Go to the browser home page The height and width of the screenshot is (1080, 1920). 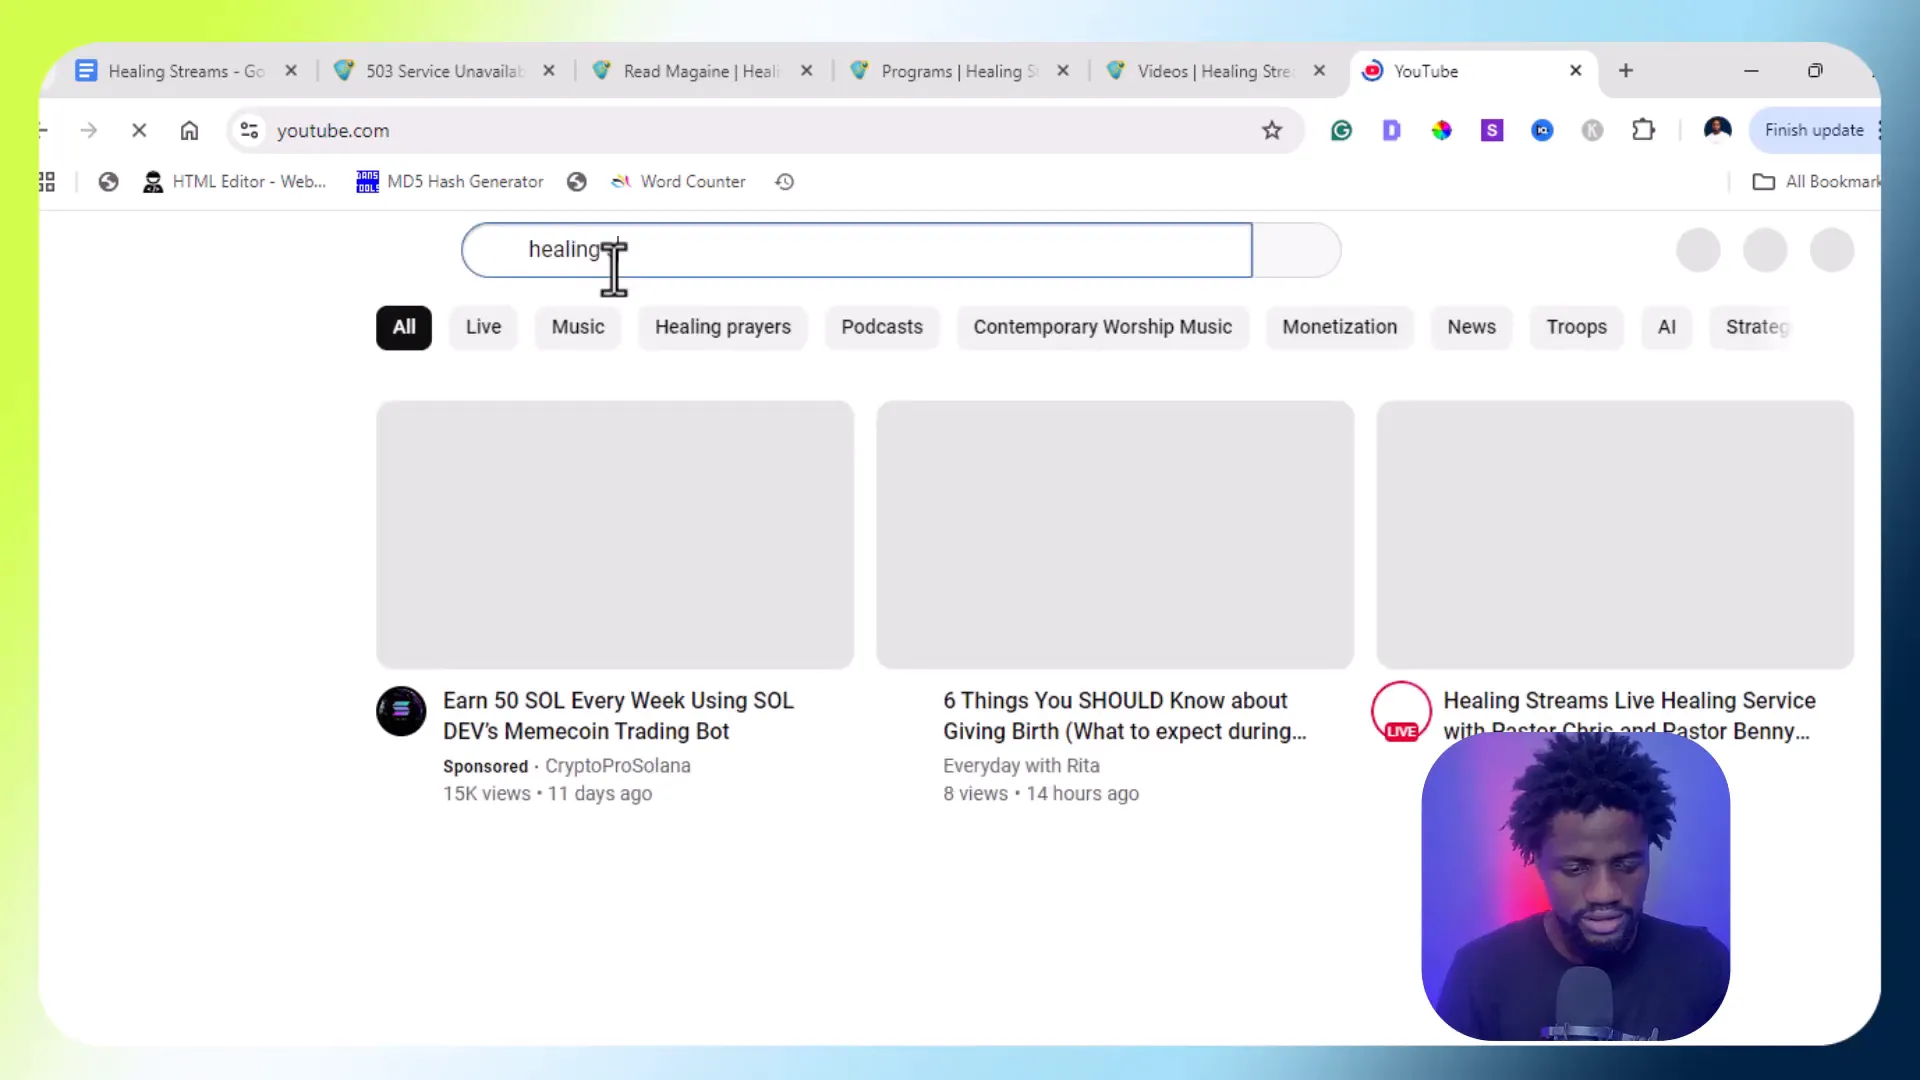click(189, 130)
